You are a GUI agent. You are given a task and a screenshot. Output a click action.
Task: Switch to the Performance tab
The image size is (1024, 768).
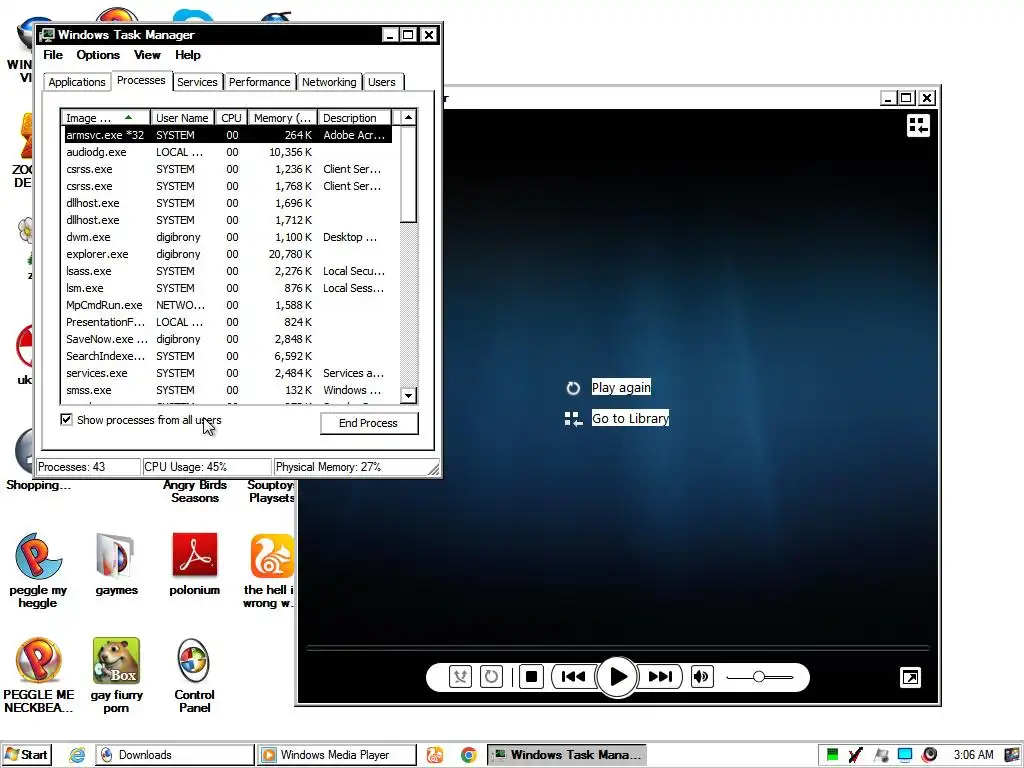tap(259, 82)
